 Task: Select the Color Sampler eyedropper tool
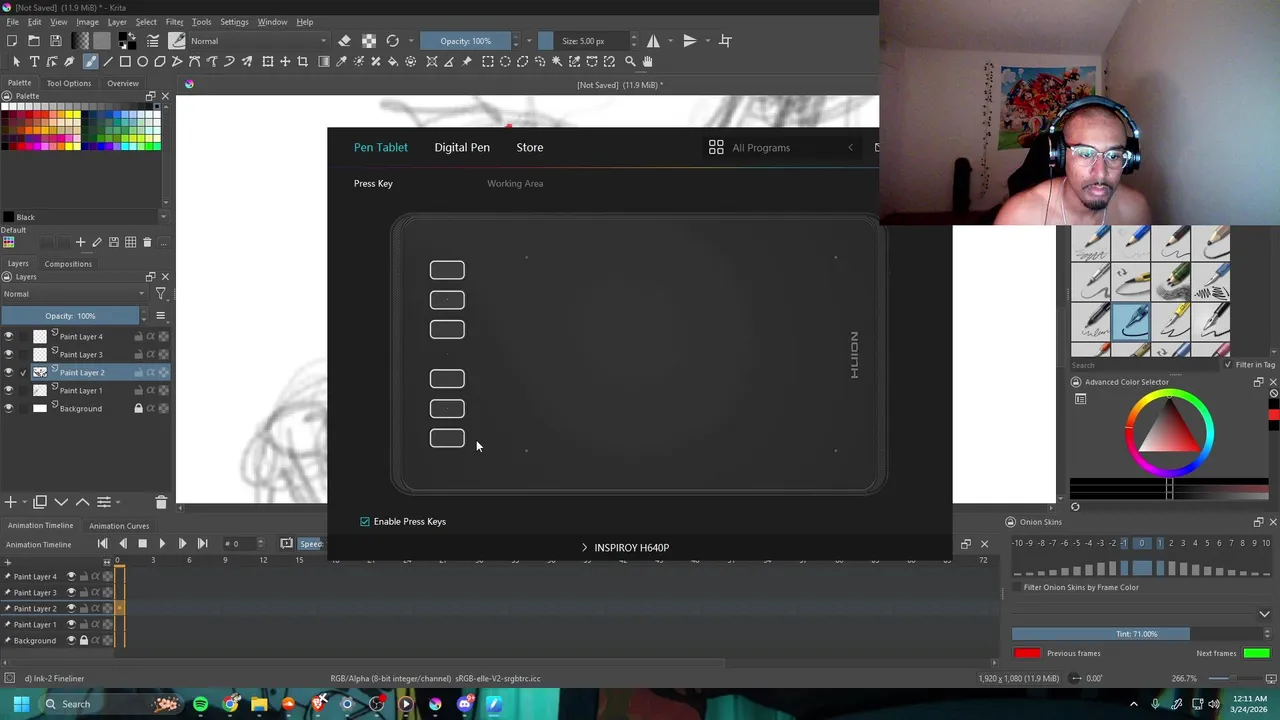tap(341, 62)
